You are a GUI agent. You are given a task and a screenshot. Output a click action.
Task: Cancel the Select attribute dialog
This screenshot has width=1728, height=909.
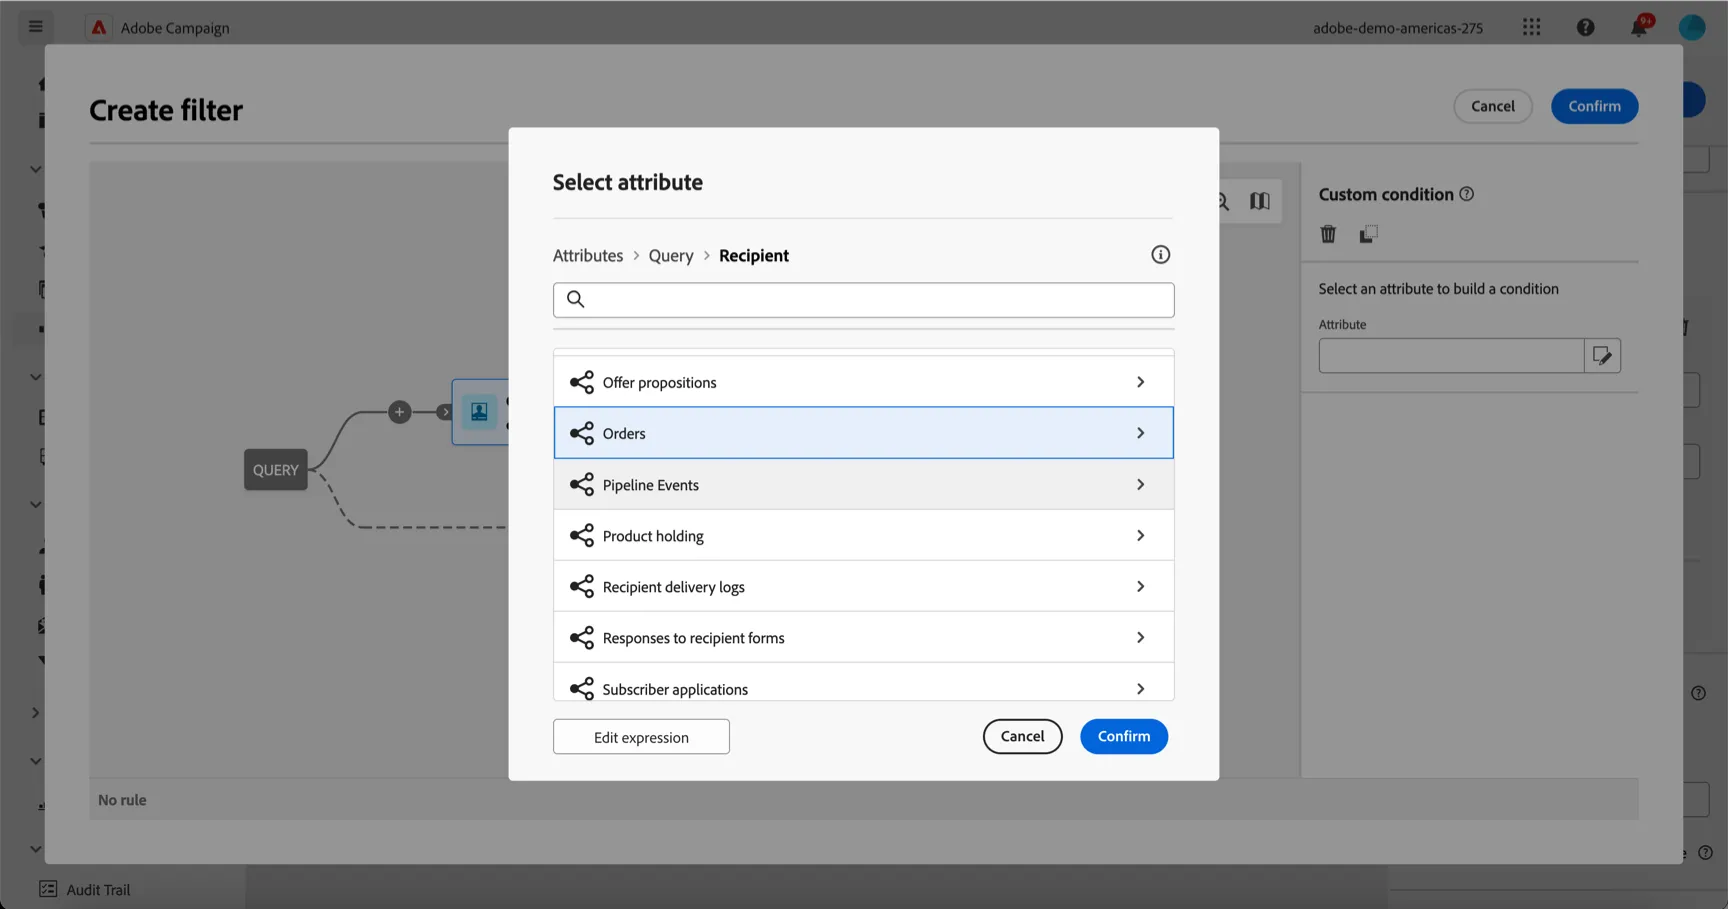click(1022, 736)
